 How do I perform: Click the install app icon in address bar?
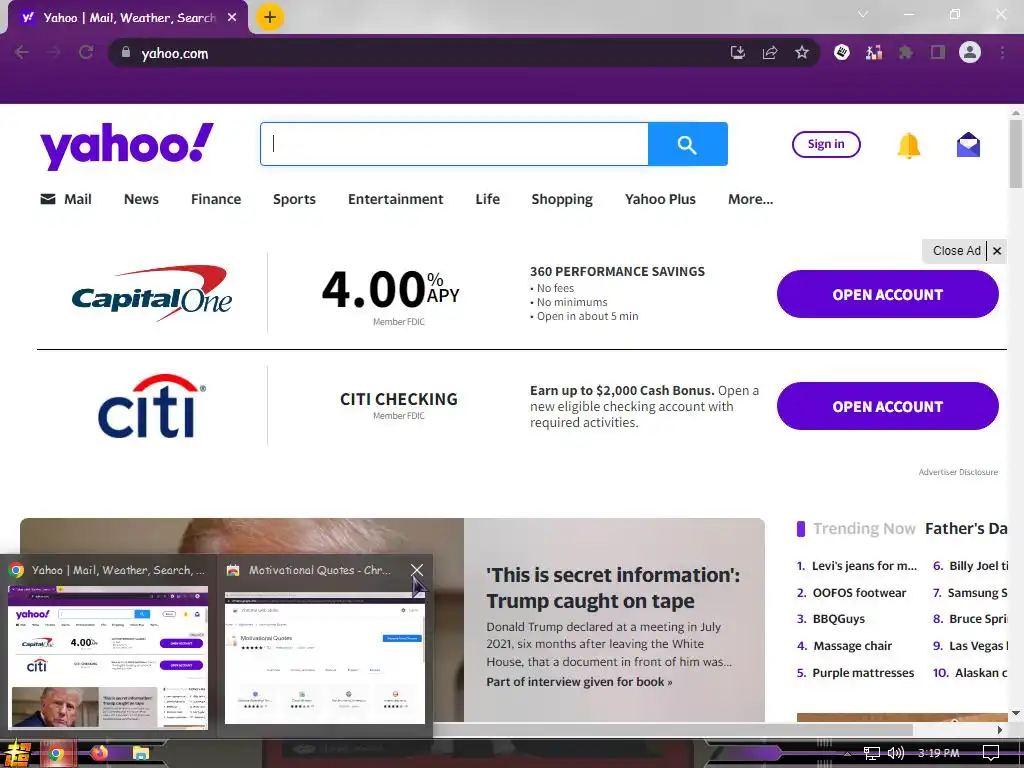pos(737,53)
